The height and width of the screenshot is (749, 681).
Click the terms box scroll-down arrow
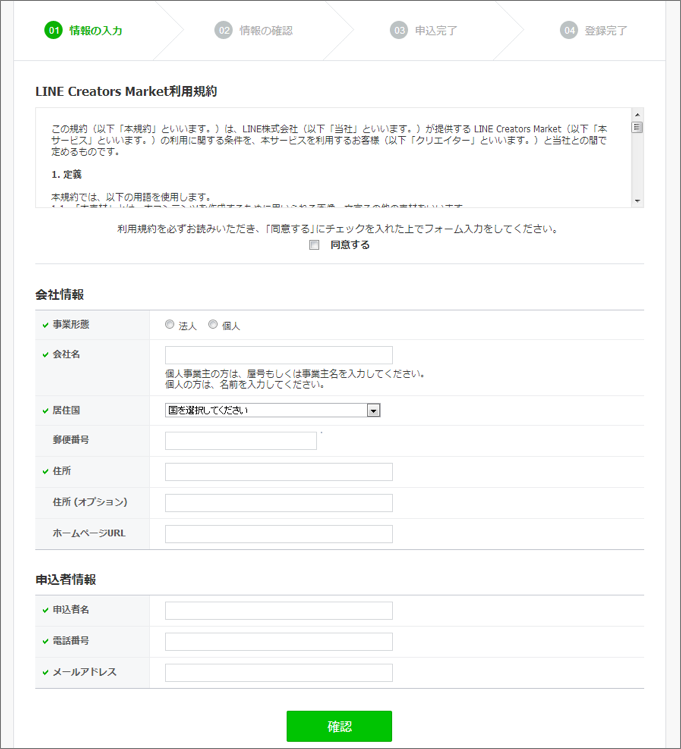[x=637, y=201]
